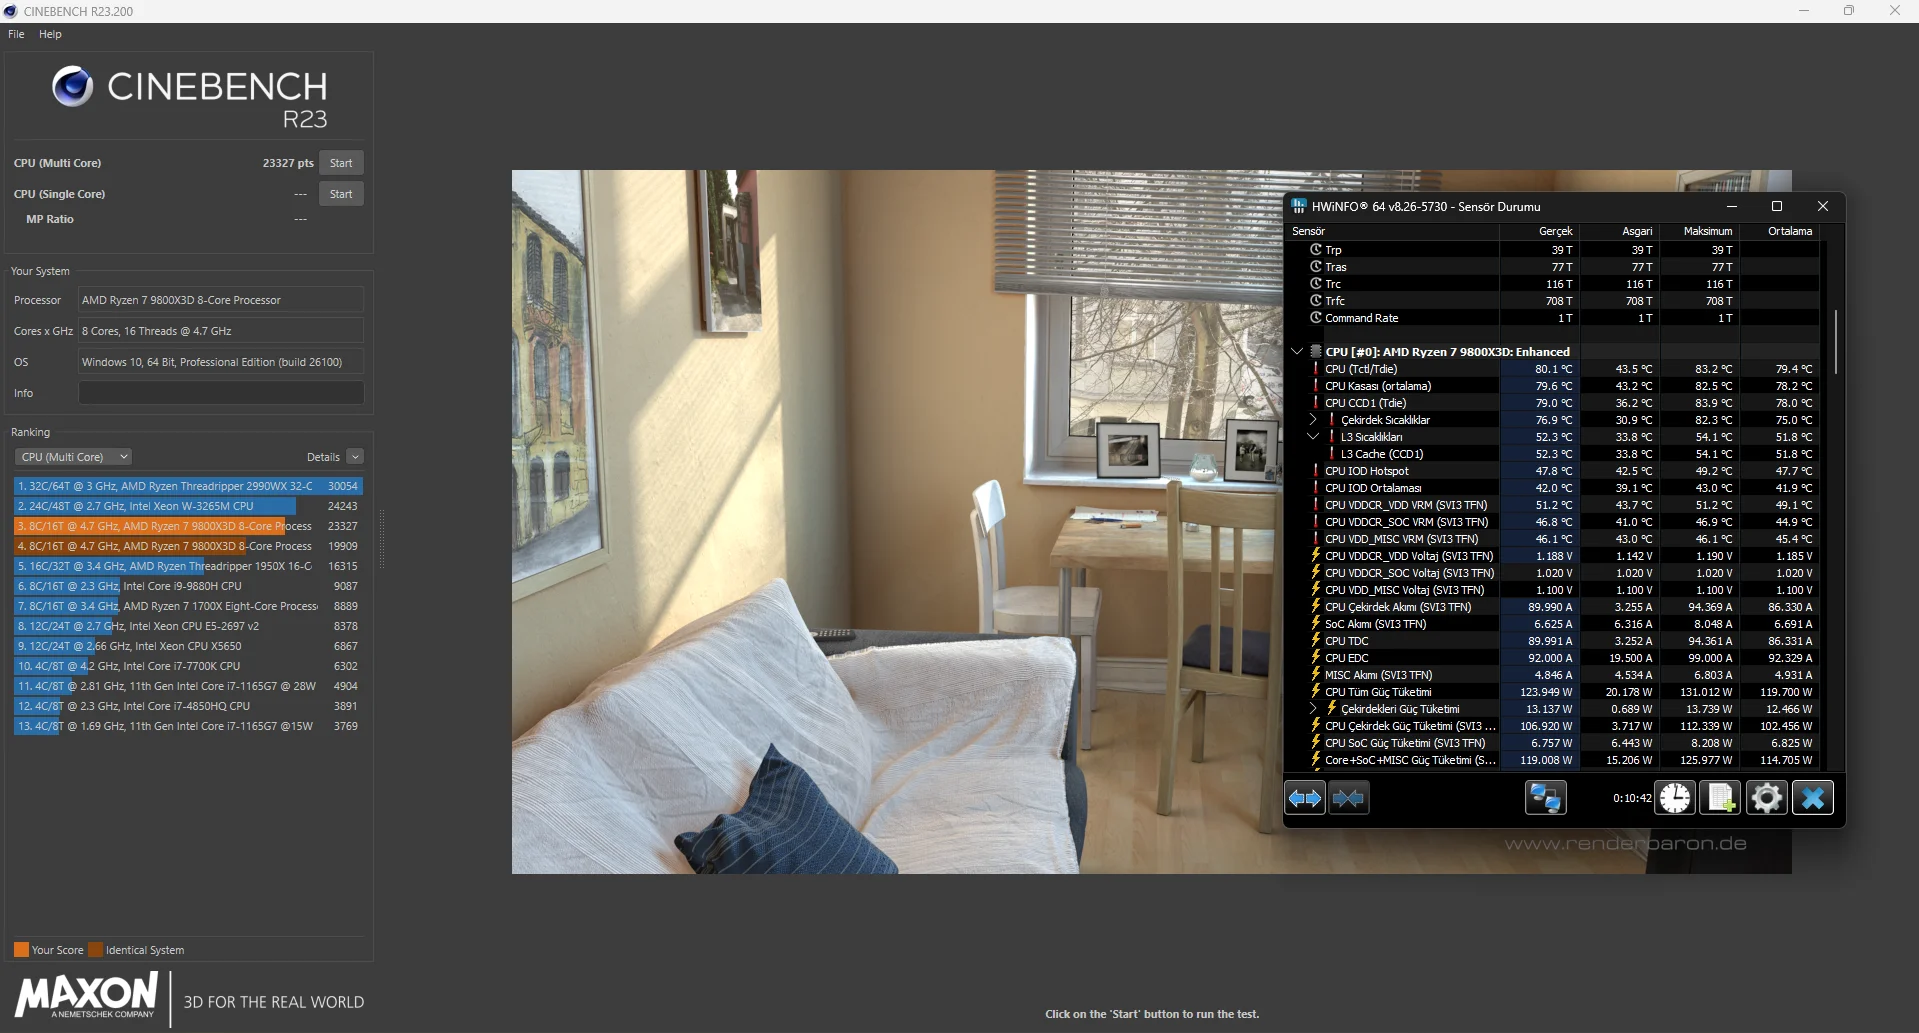This screenshot has width=1919, height=1033.
Task: Start logging with the HWiNFO sheet-plus icon
Action: 1721,798
